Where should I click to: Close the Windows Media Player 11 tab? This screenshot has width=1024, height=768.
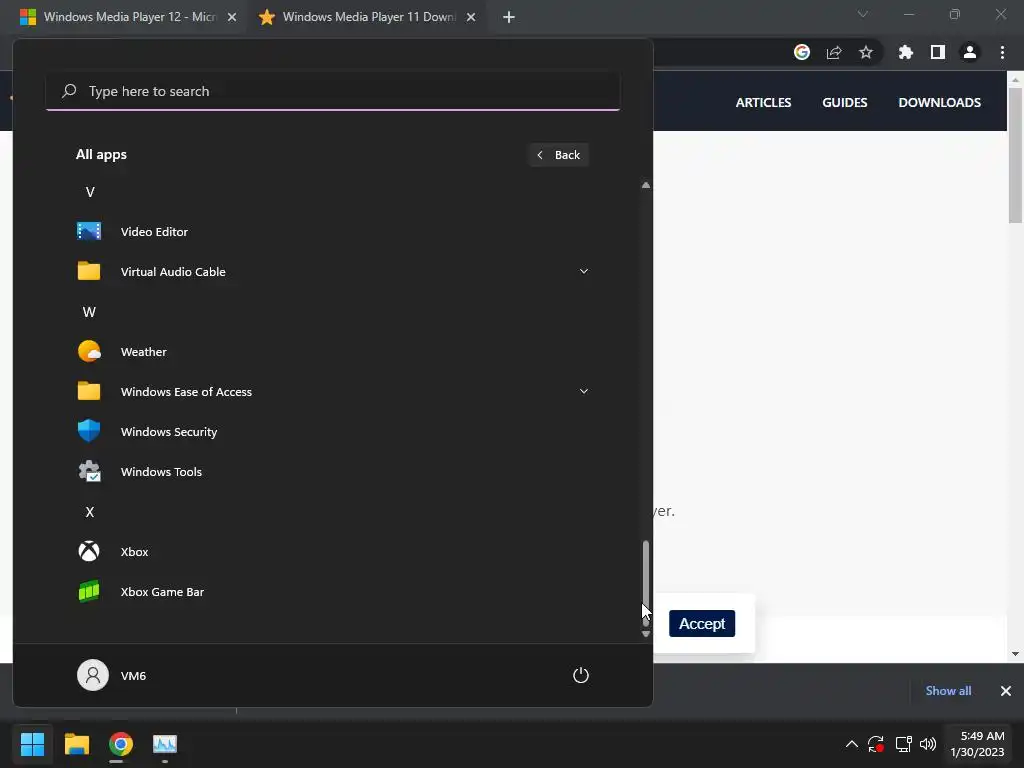pos(471,17)
